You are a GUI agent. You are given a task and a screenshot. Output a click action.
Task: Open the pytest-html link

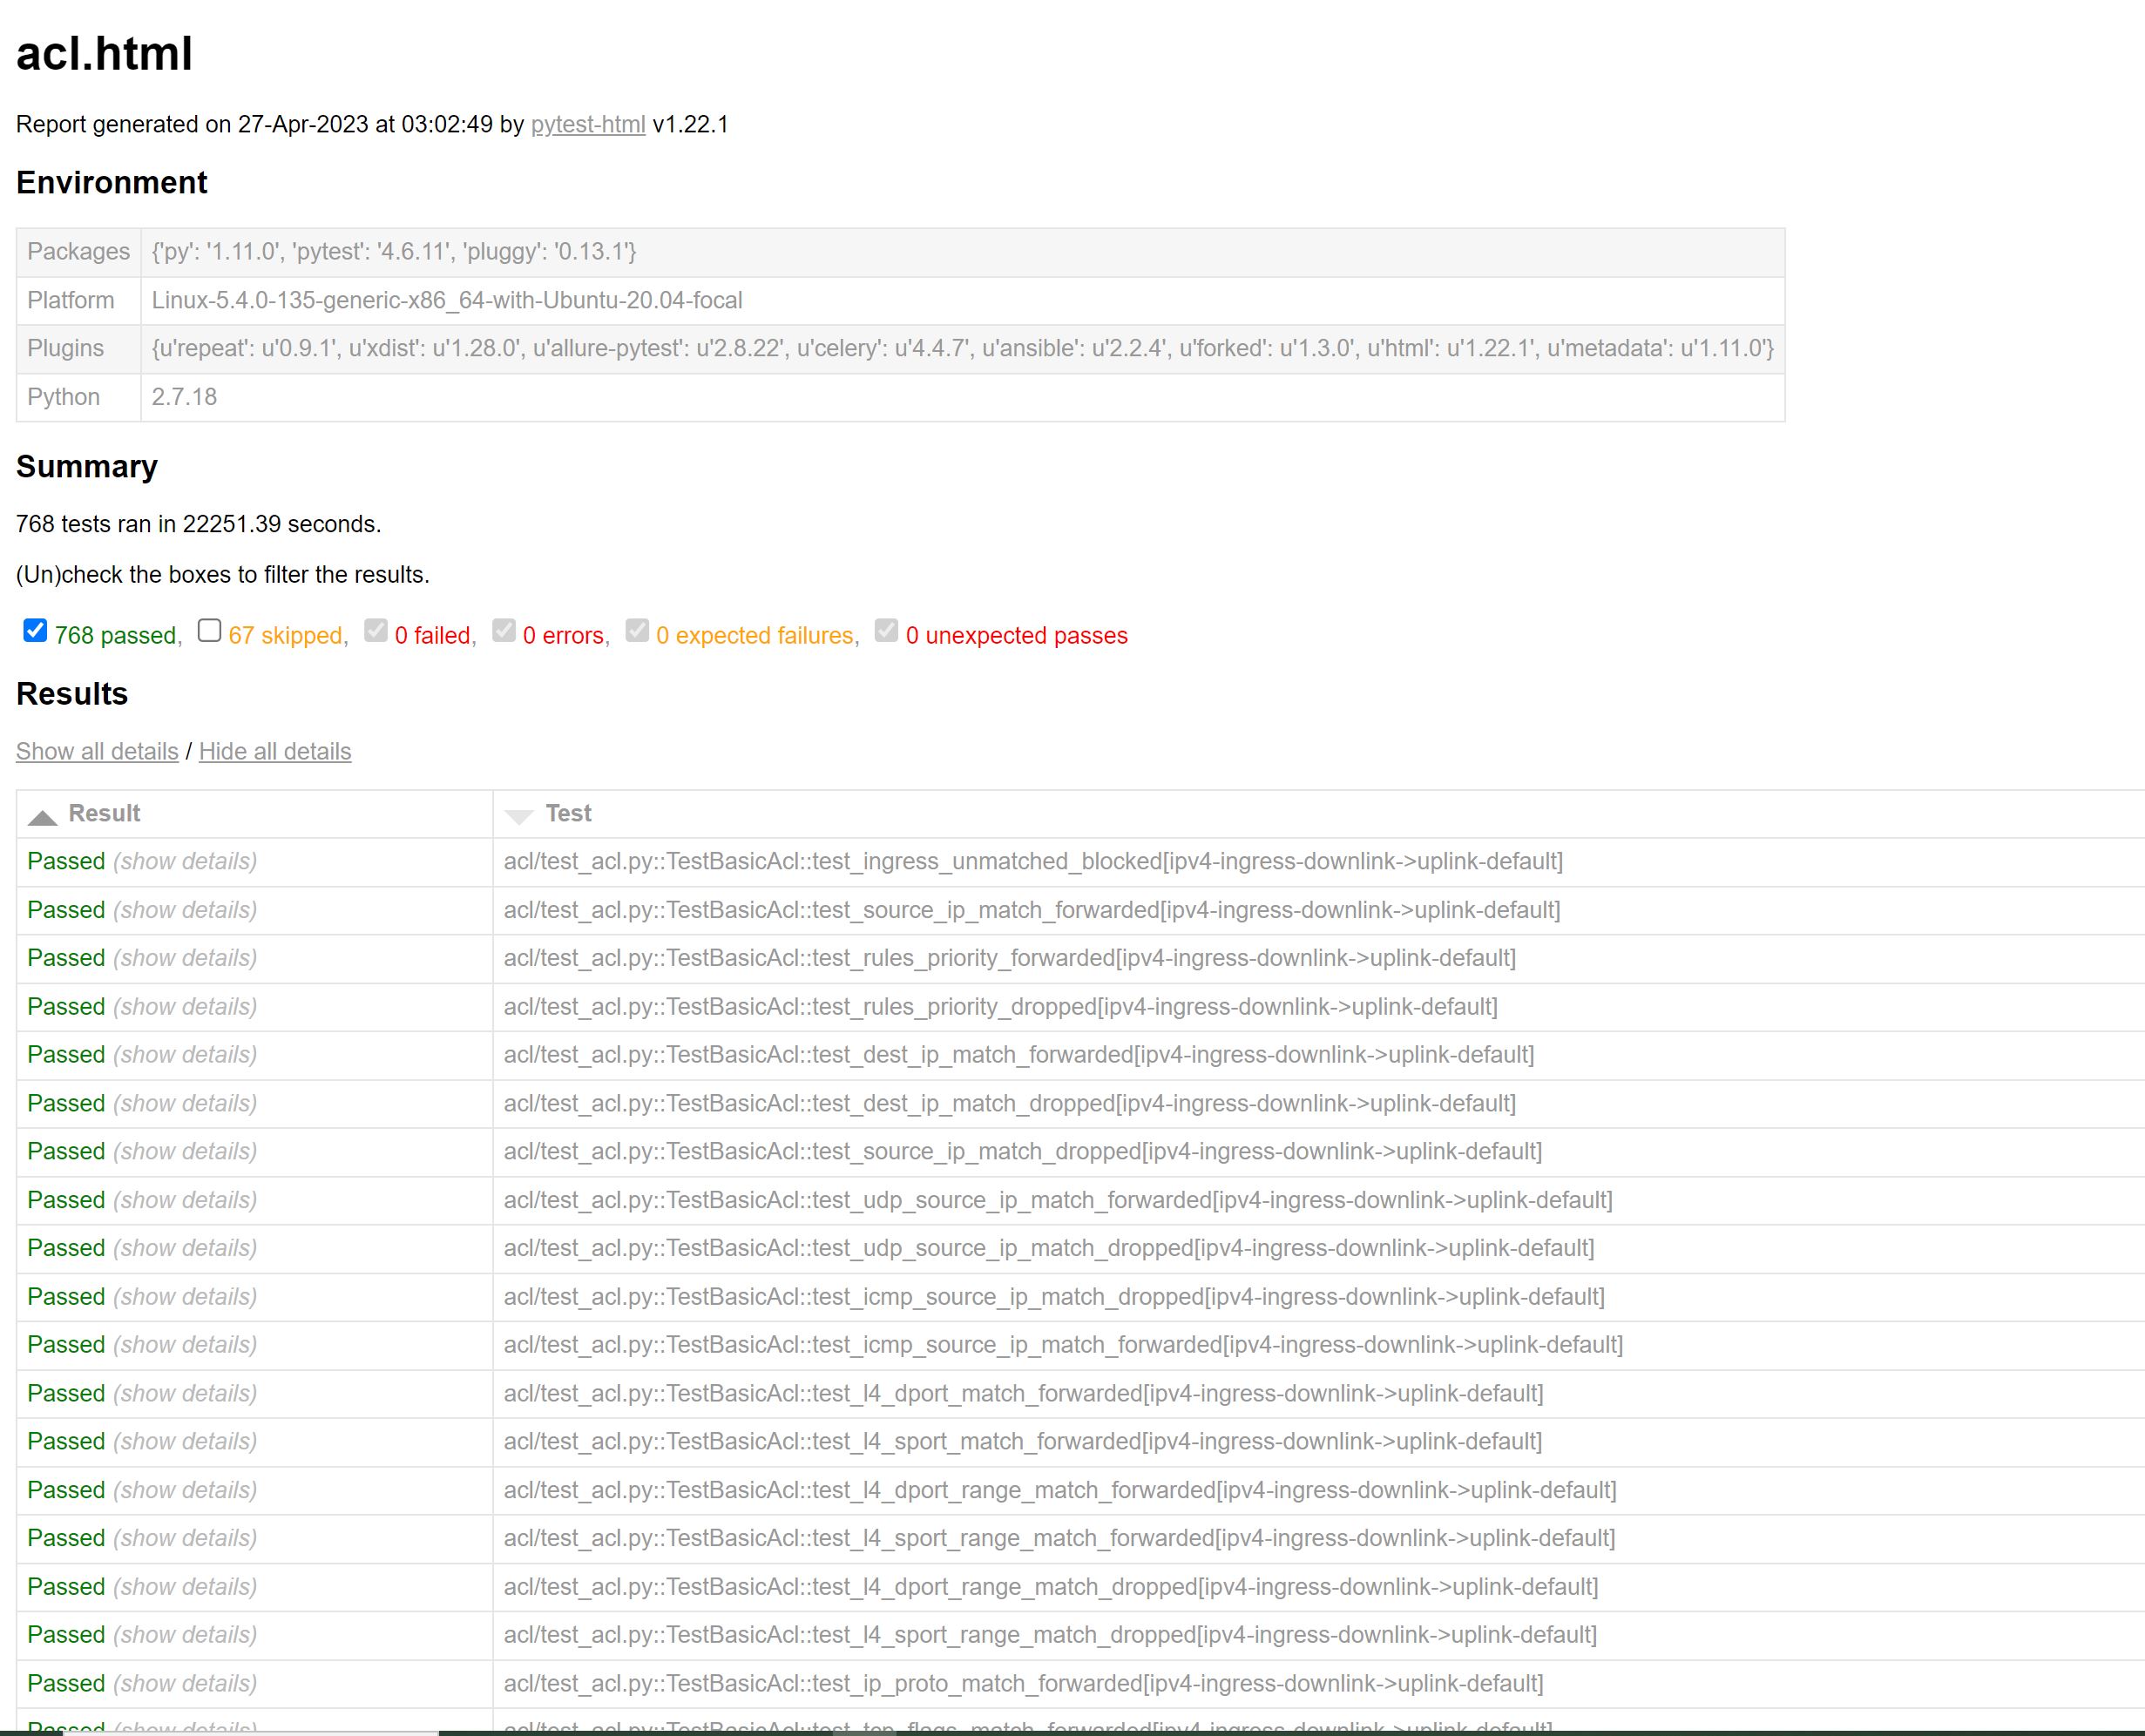pyautogui.click(x=587, y=124)
